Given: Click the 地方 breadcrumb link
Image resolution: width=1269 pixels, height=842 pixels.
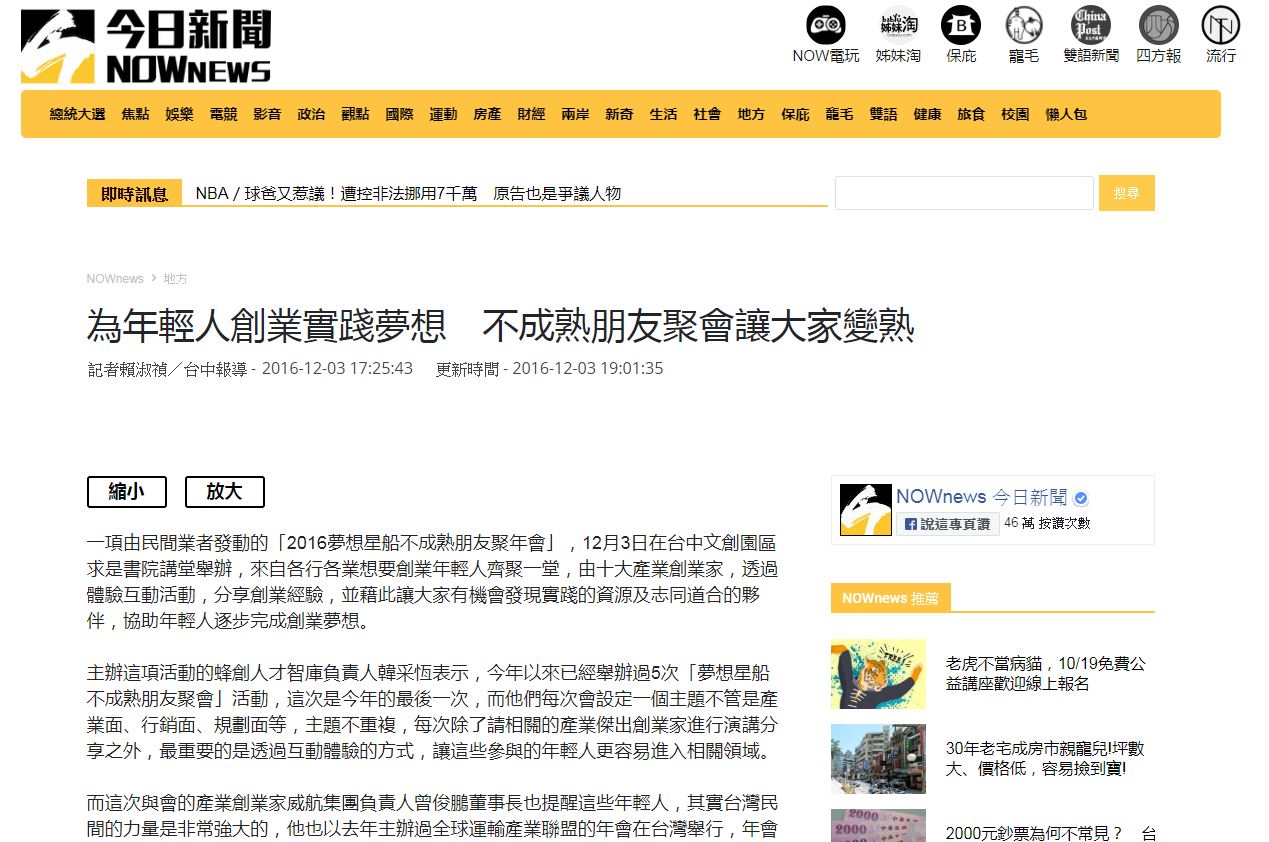Looking at the screenshot, I should [x=175, y=279].
